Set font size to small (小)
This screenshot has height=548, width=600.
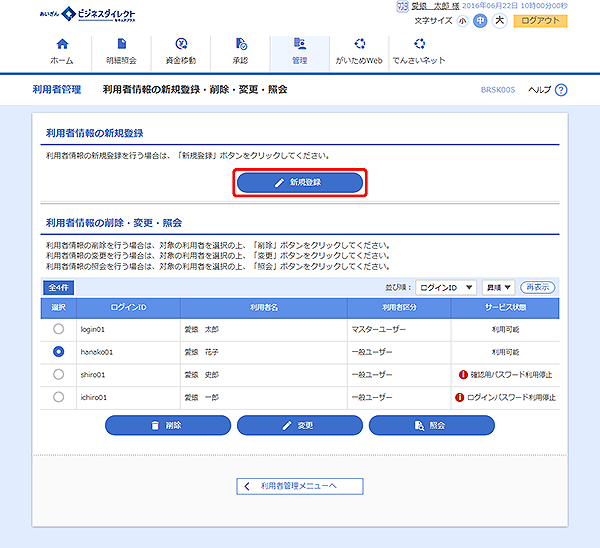(462, 21)
